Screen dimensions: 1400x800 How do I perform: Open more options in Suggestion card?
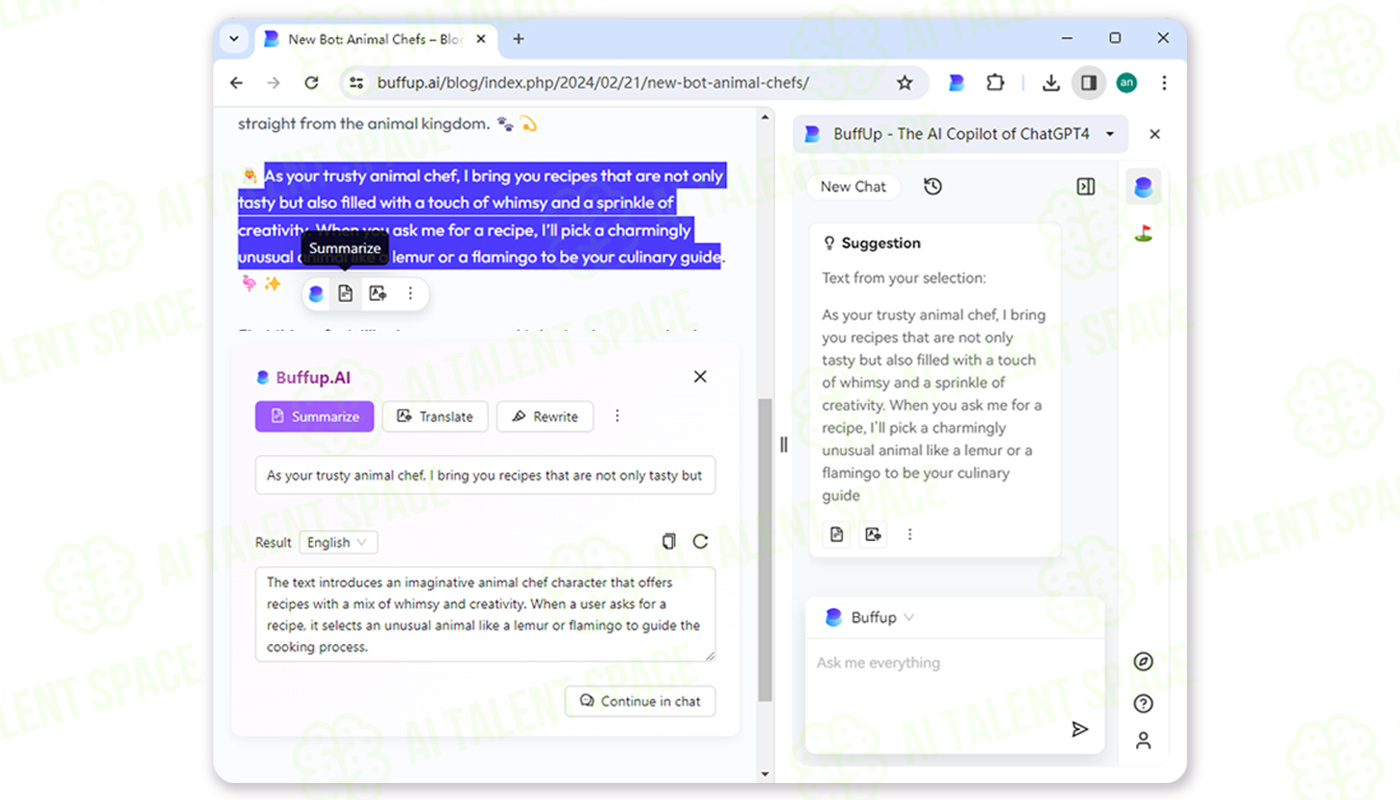click(910, 535)
